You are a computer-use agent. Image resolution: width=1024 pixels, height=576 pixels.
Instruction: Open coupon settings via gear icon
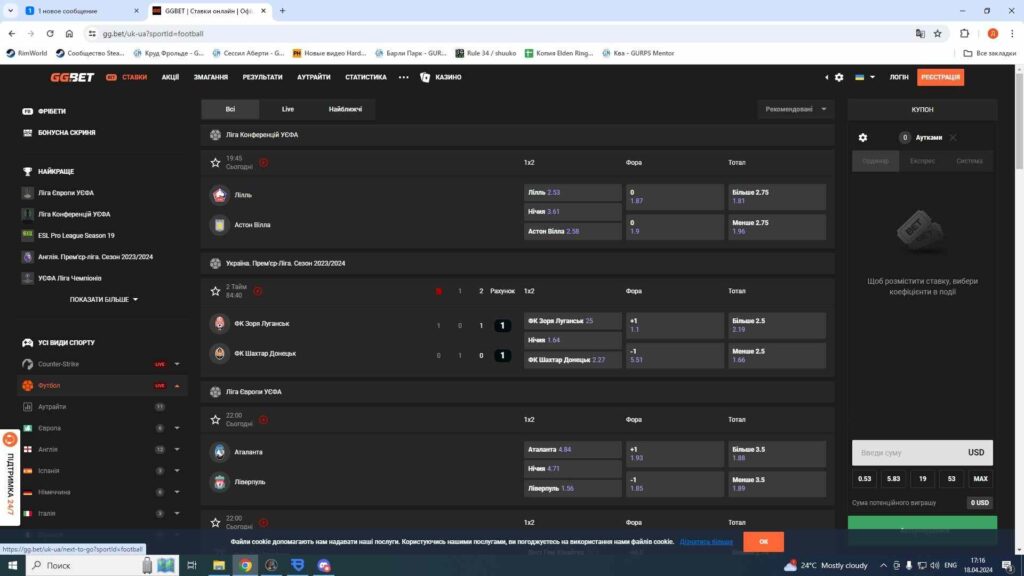(x=862, y=138)
